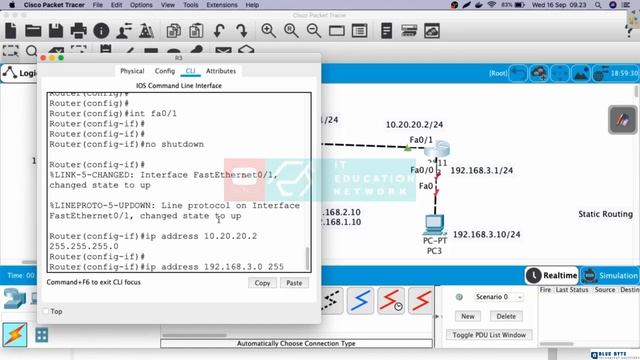The image size is (640, 360).
Task: Open the Physical tab in R3 window
Action: (x=132, y=71)
